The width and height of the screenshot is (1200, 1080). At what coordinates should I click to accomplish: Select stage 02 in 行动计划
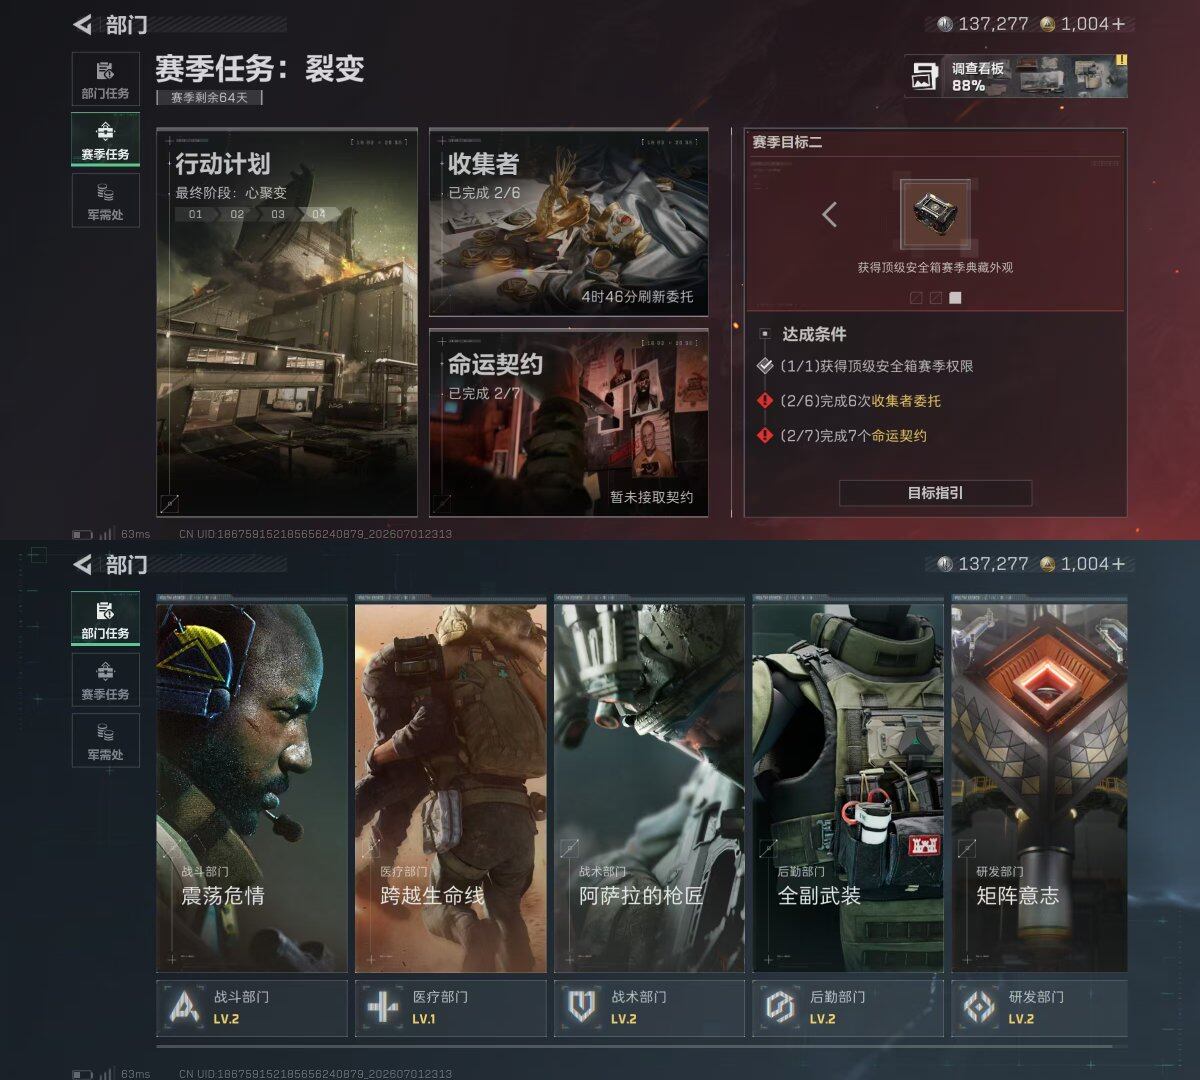click(x=237, y=214)
